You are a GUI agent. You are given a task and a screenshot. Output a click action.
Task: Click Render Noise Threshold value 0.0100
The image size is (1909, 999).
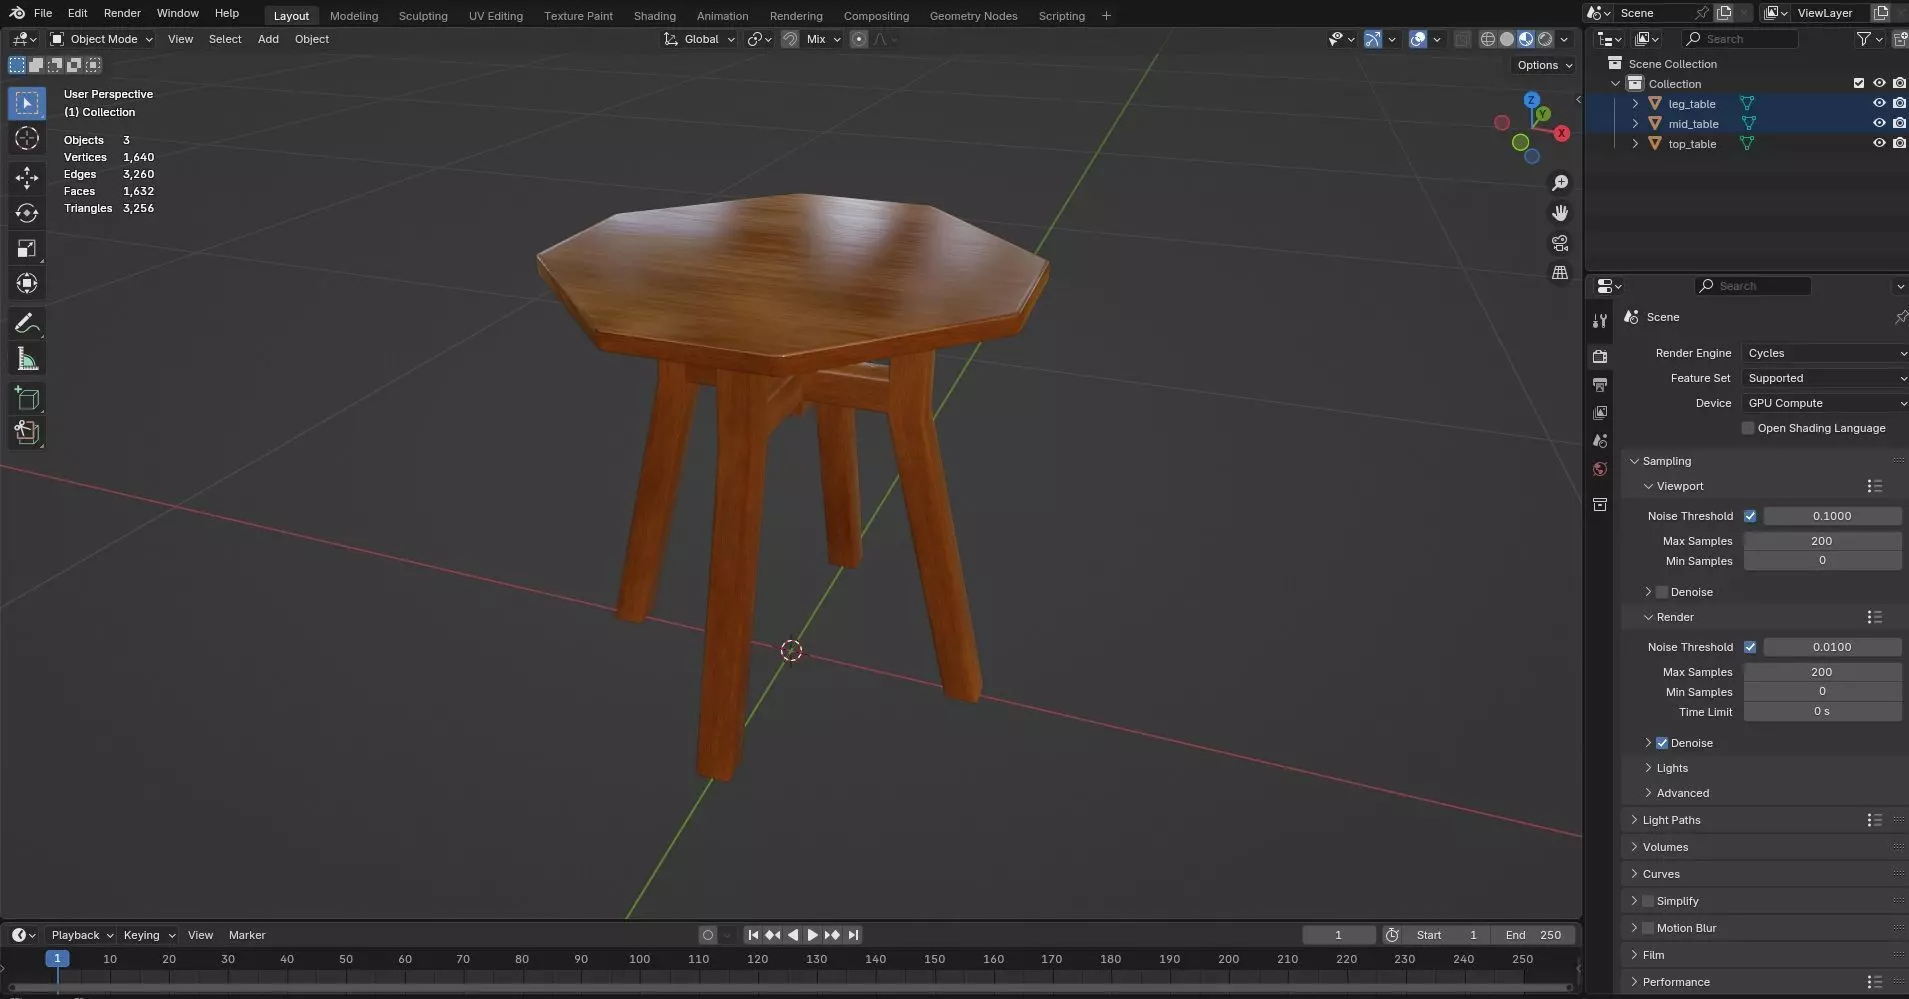coord(1832,647)
